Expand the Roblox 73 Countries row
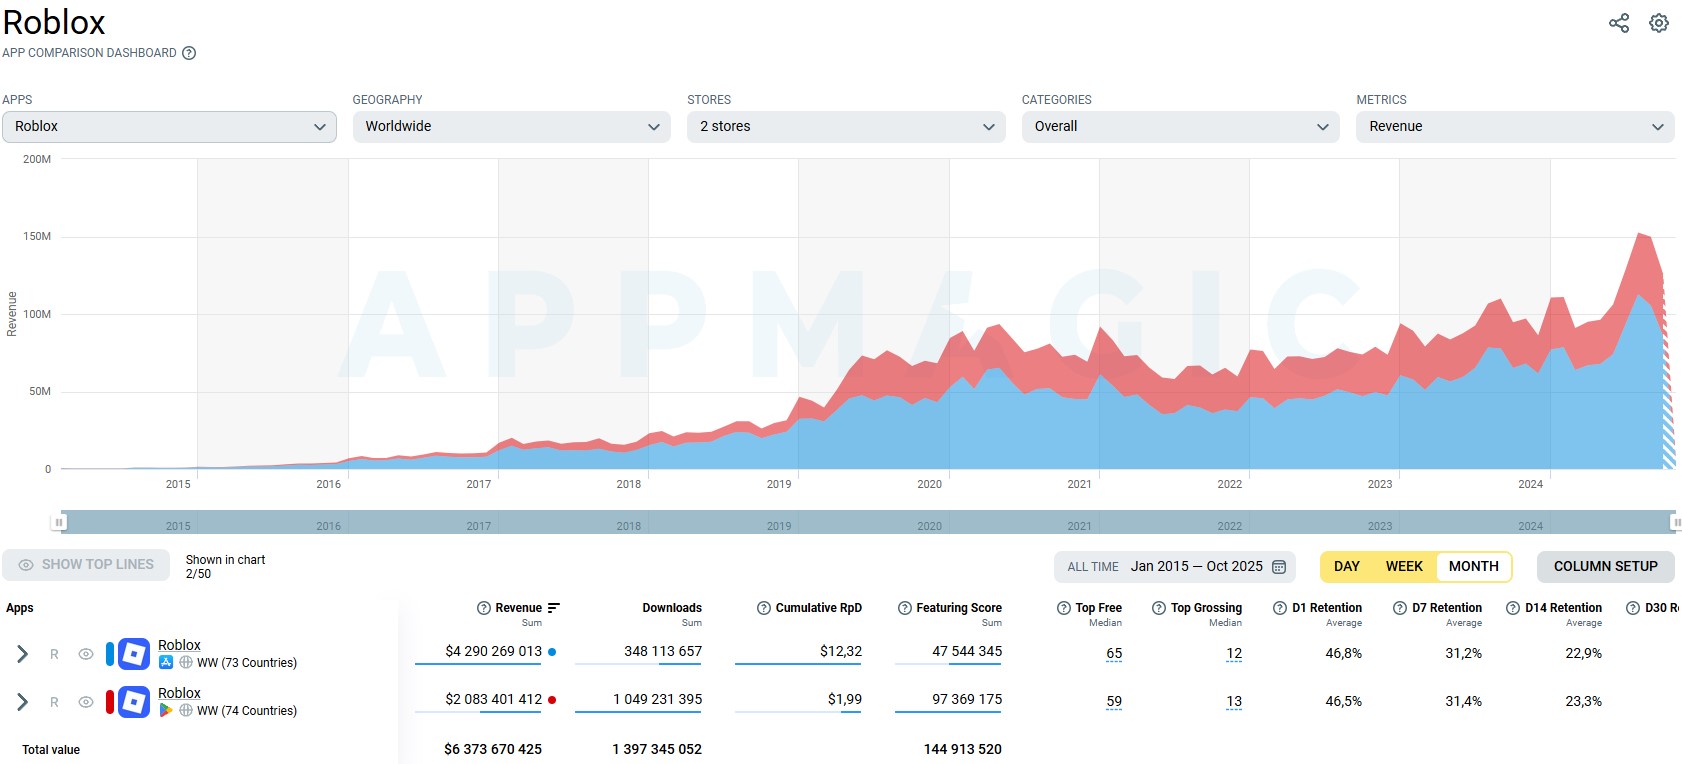1682x764 pixels. pyautogui.click(x=22, y=654)
